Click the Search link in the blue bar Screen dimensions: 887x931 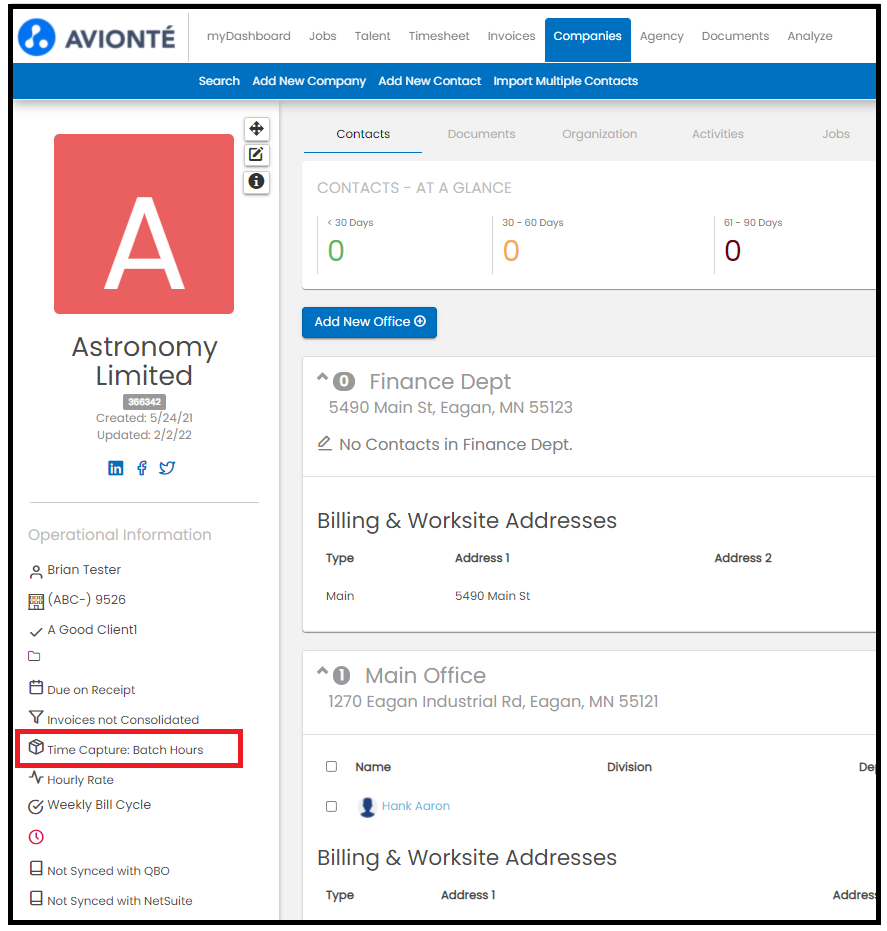pos(219,81)
